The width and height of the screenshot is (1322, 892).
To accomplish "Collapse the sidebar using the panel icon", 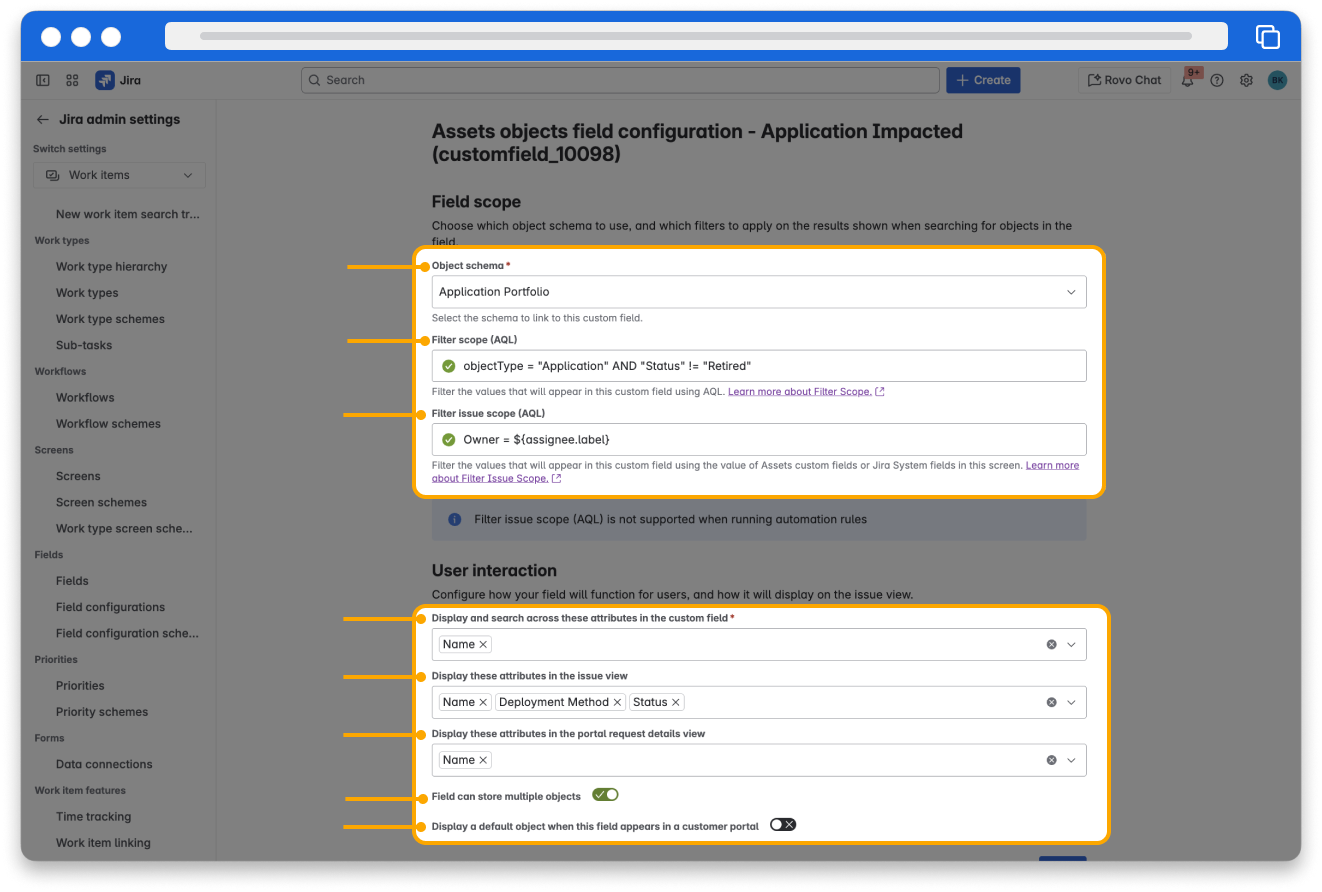I will (43, 80).
